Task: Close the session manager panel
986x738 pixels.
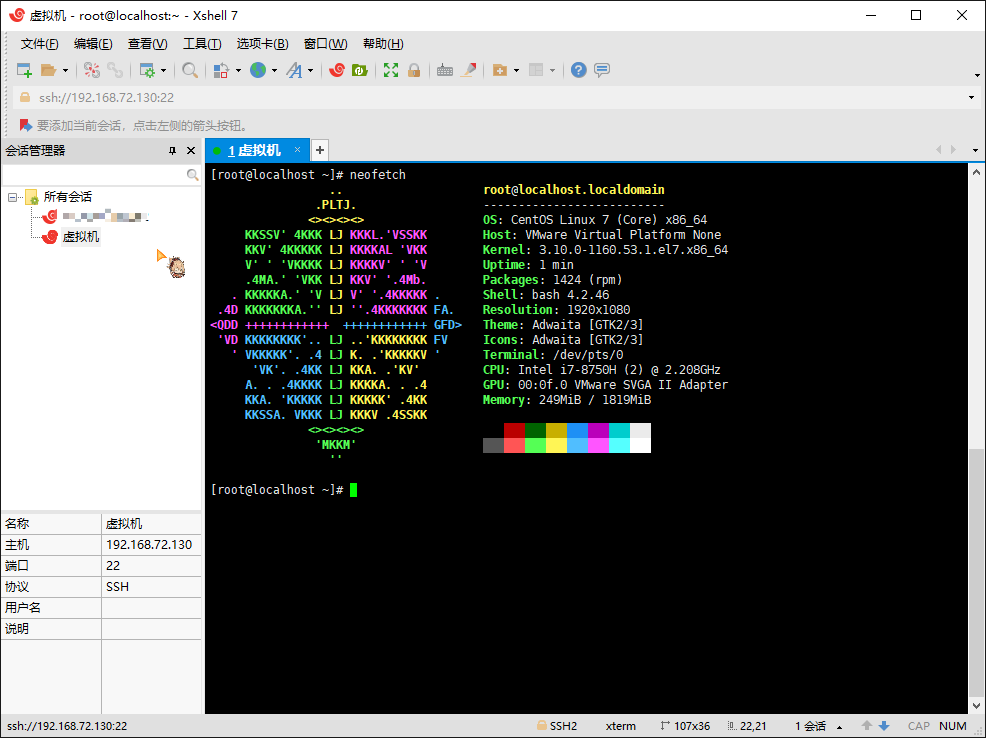Action: (x=191, y=151)
